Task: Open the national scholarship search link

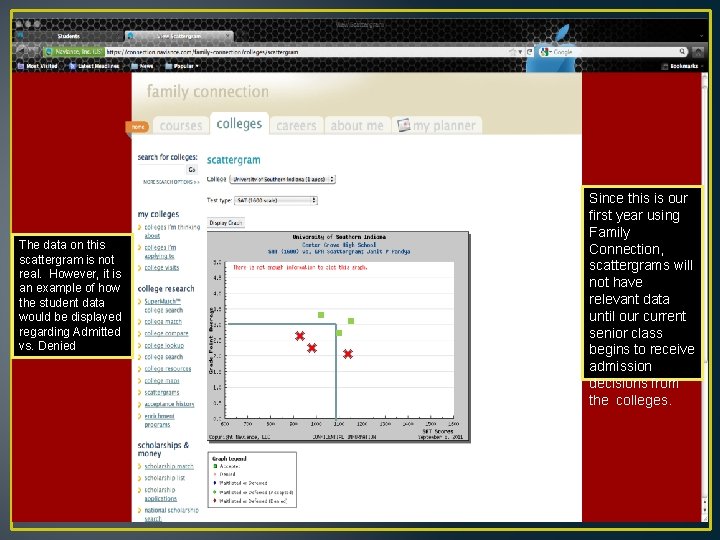Action: (171, 514)
